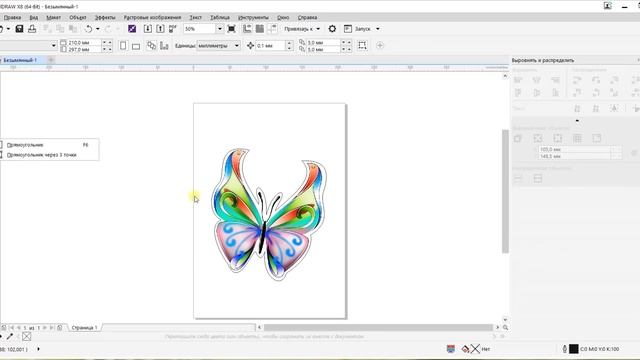This screenshot has height=360, width=640.
Task: Select portrait page orientation
Action: pos(123,46)
